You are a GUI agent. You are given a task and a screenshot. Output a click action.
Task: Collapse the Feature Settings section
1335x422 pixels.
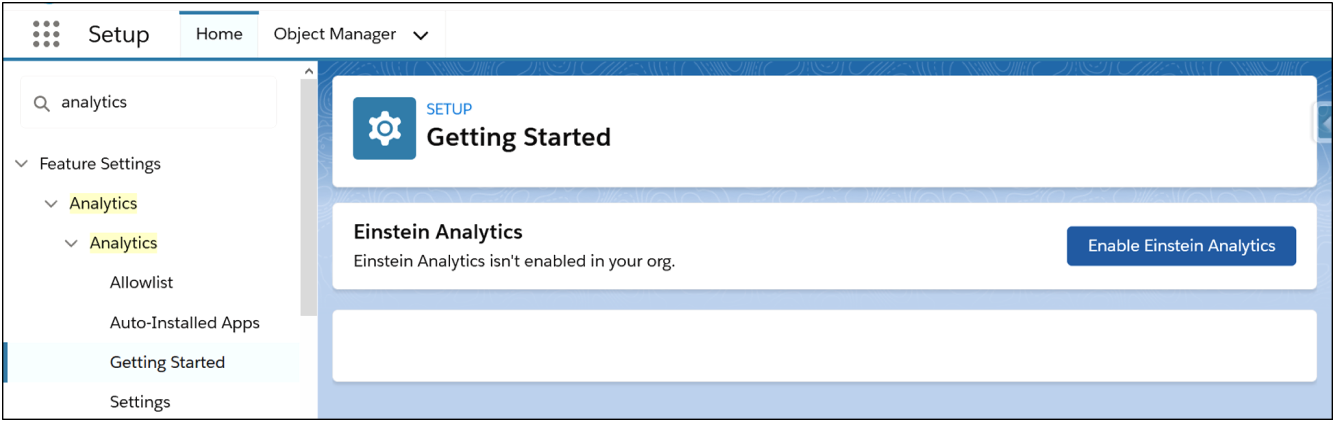click(22, 164)
